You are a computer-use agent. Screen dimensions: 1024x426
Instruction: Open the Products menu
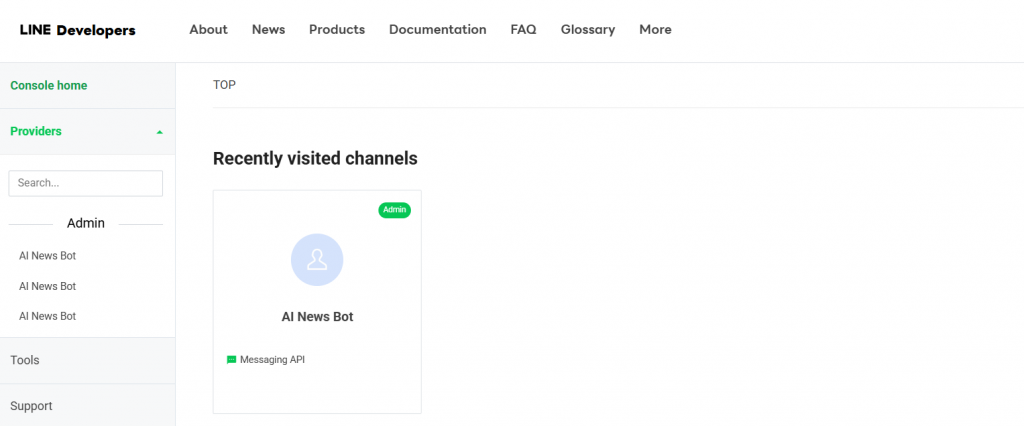point(337,29)
